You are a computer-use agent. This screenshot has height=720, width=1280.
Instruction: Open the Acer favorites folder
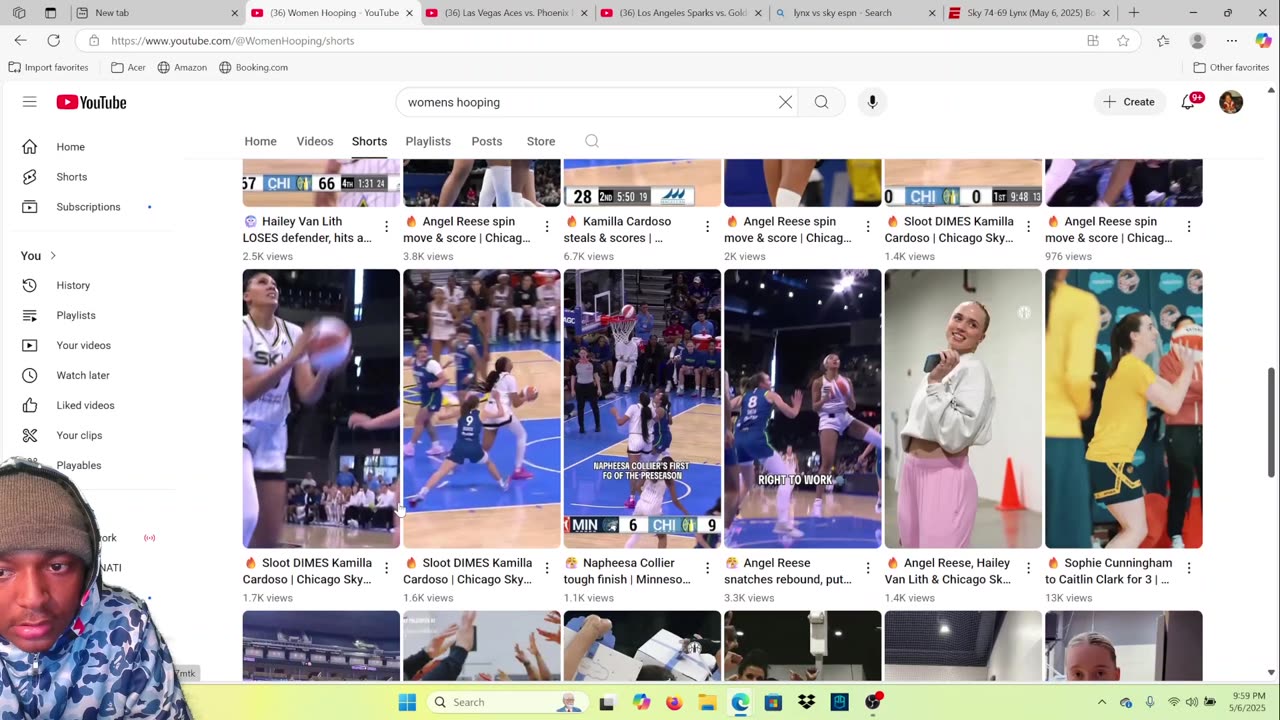[129, 67]
